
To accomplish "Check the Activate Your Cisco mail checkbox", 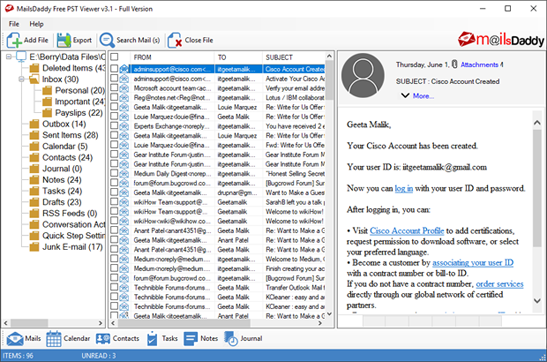I will pos(114,78).
